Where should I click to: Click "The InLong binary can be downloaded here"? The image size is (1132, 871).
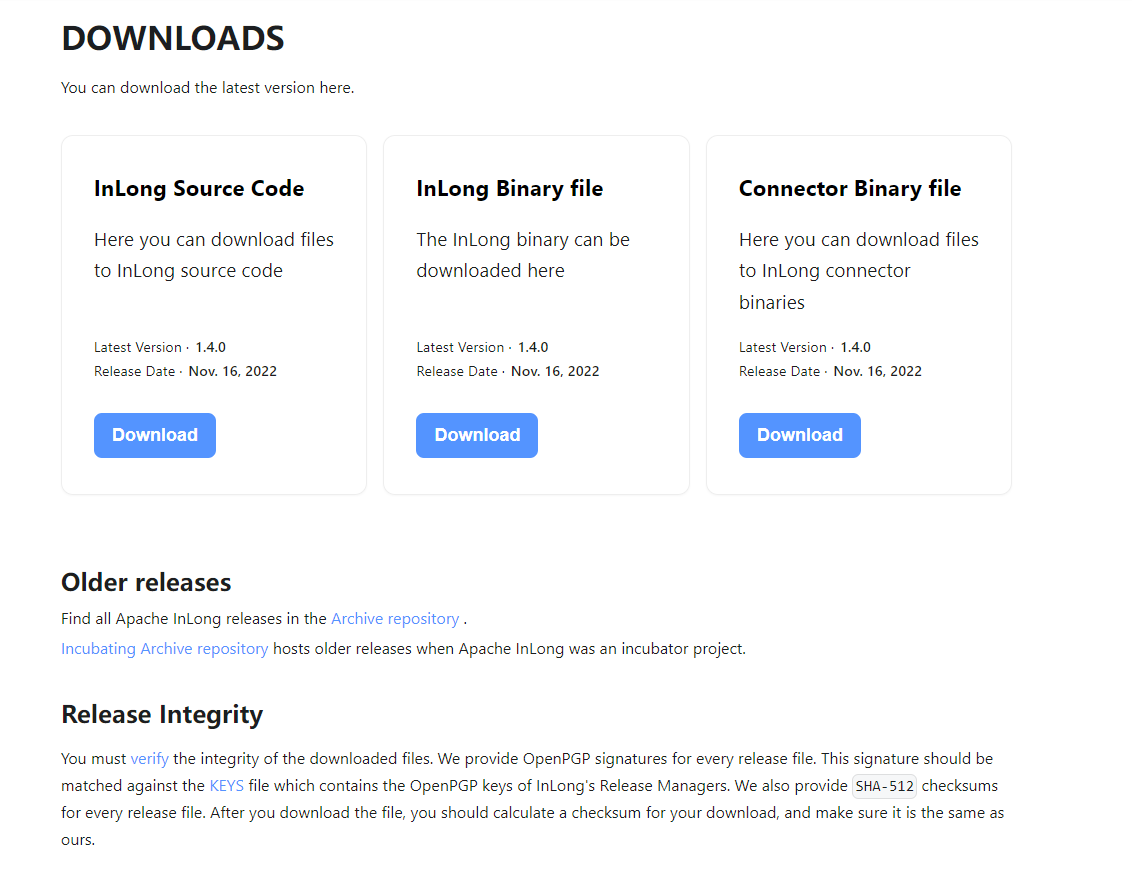click(523, 255)
